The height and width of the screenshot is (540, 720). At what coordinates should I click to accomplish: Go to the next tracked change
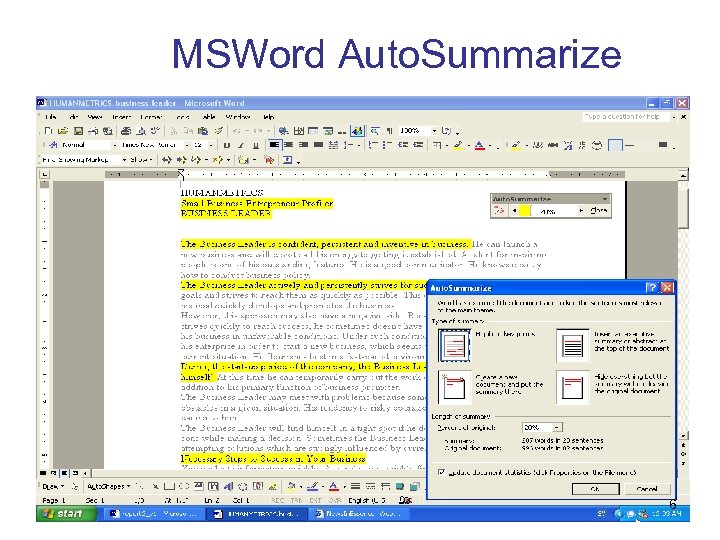(182, 160)
